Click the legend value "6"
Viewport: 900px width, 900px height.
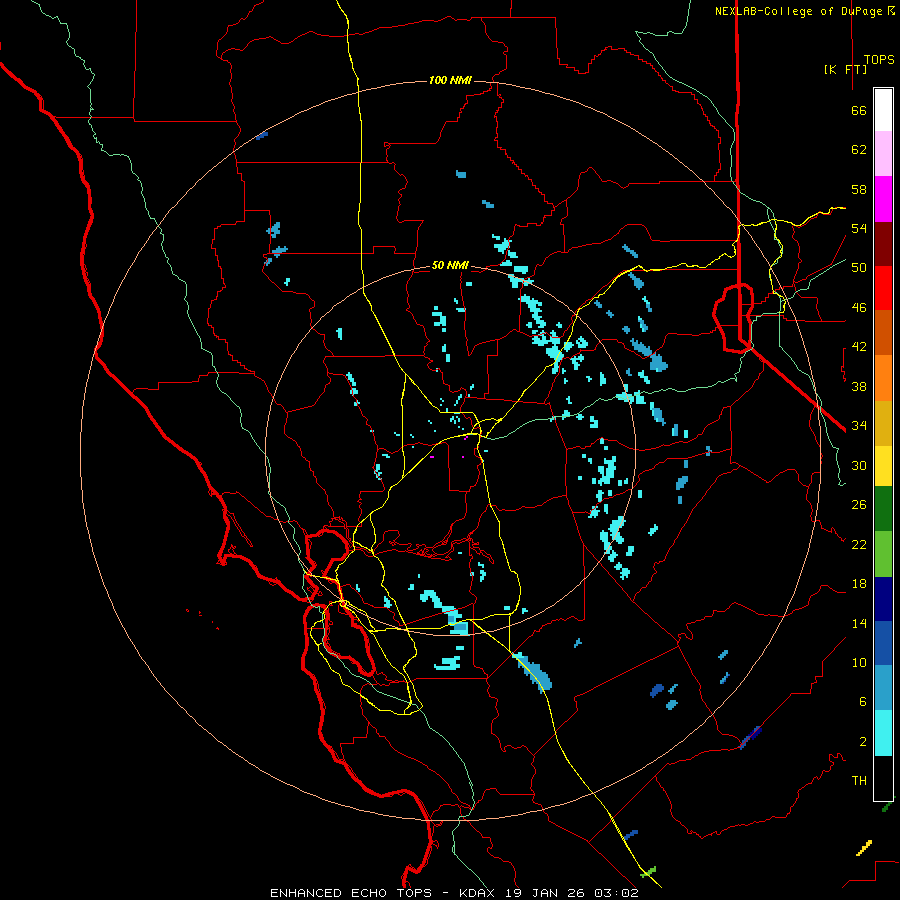tap(863, 702)
